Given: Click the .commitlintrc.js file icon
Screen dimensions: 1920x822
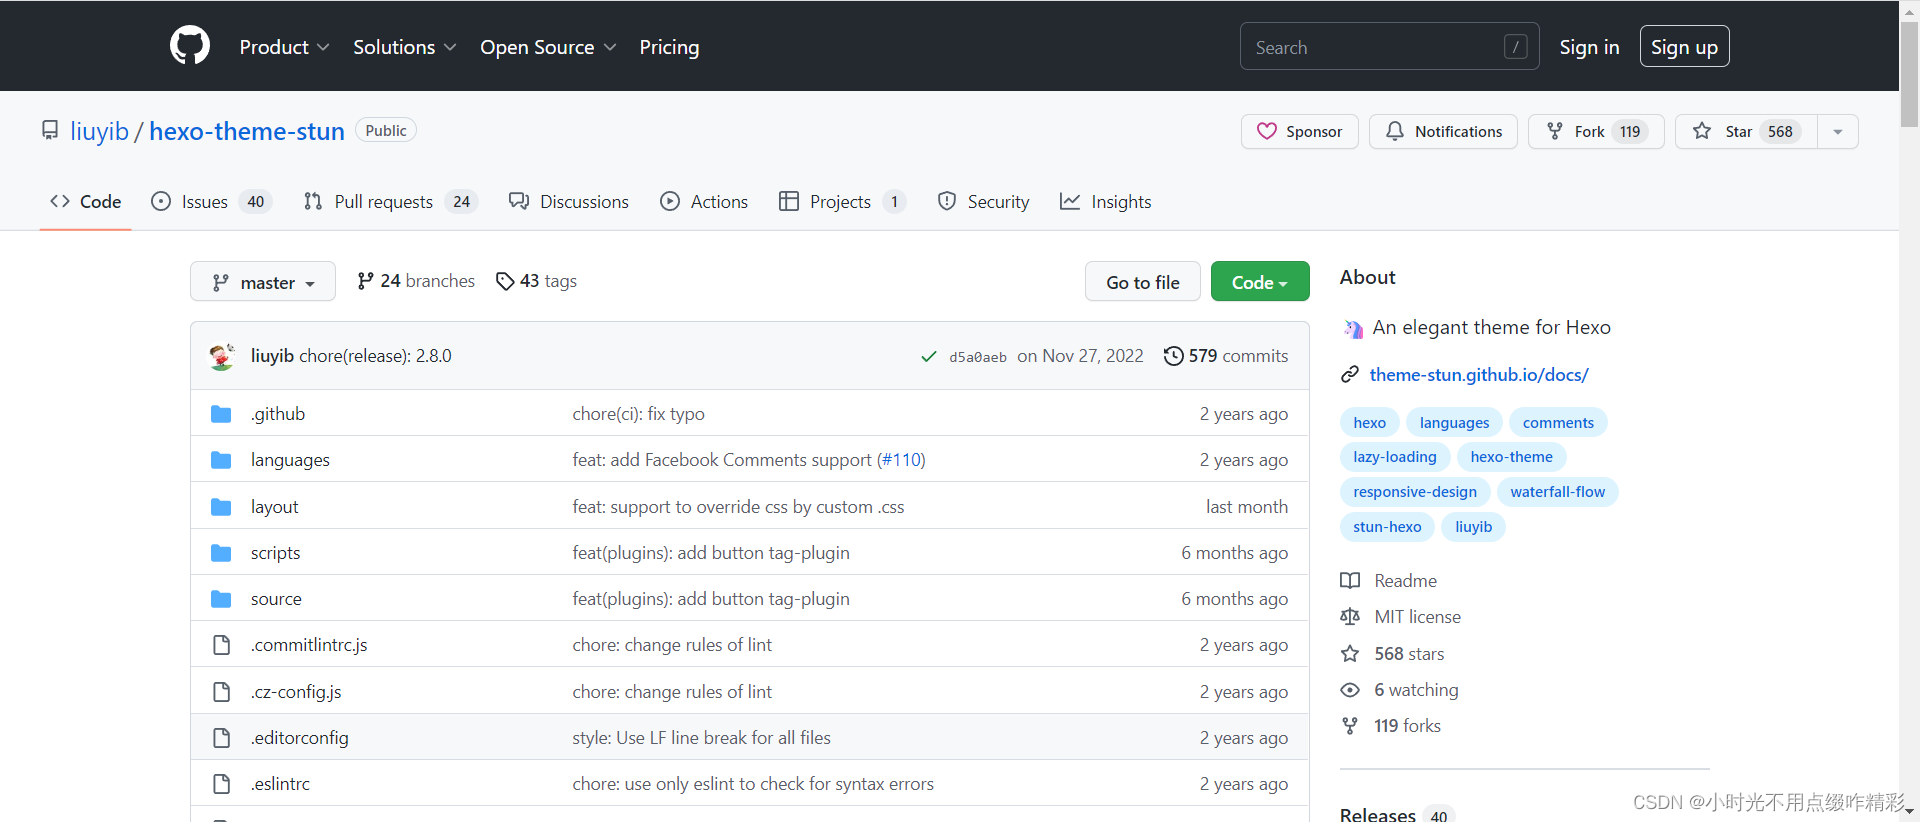Looking at the screenshot, I should click(222, 645).
